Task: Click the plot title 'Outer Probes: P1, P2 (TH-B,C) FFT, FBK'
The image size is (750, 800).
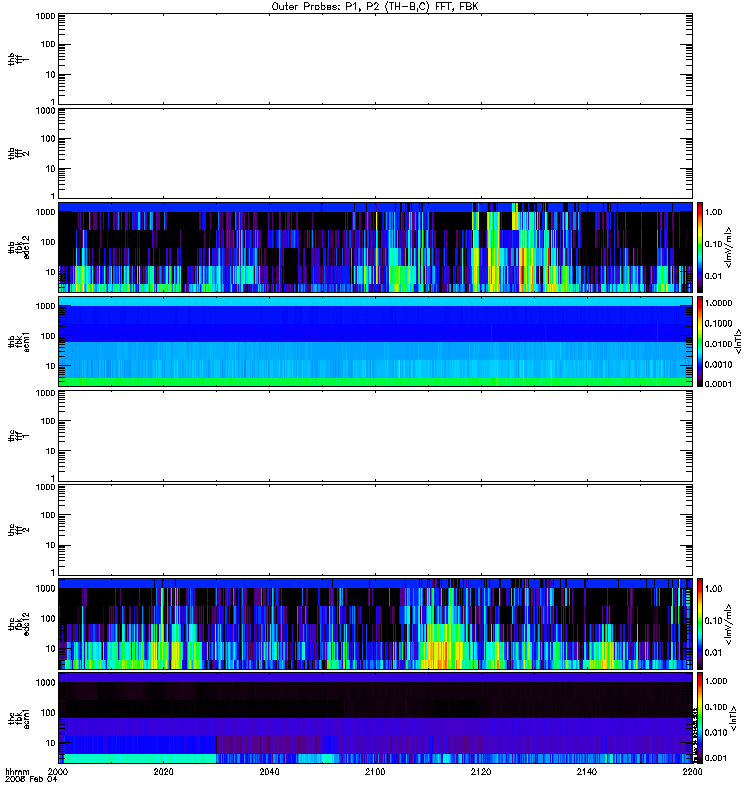Action: [375, 7]
